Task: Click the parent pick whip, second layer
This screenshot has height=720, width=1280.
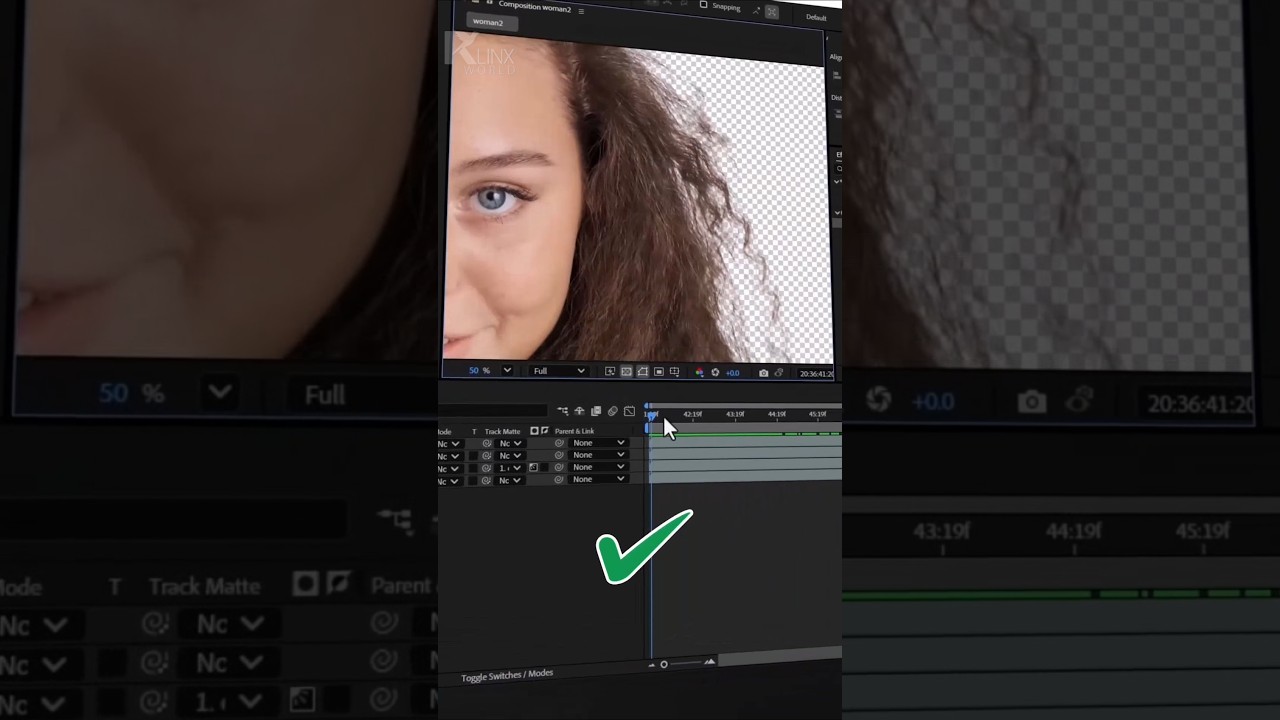Action: point(560,455)
